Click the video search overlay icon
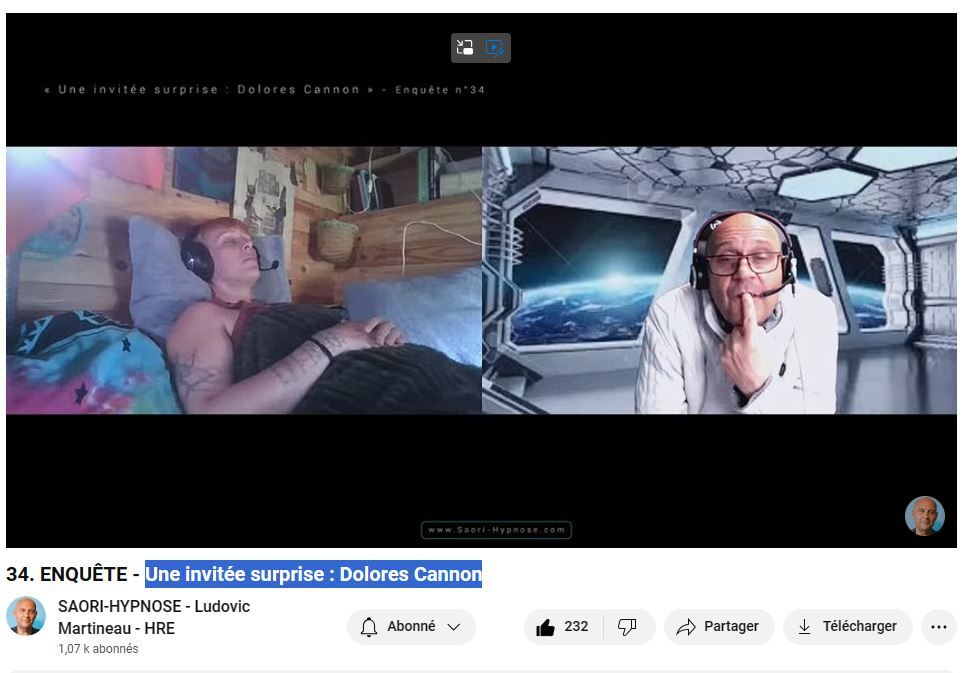 point(495,48)
